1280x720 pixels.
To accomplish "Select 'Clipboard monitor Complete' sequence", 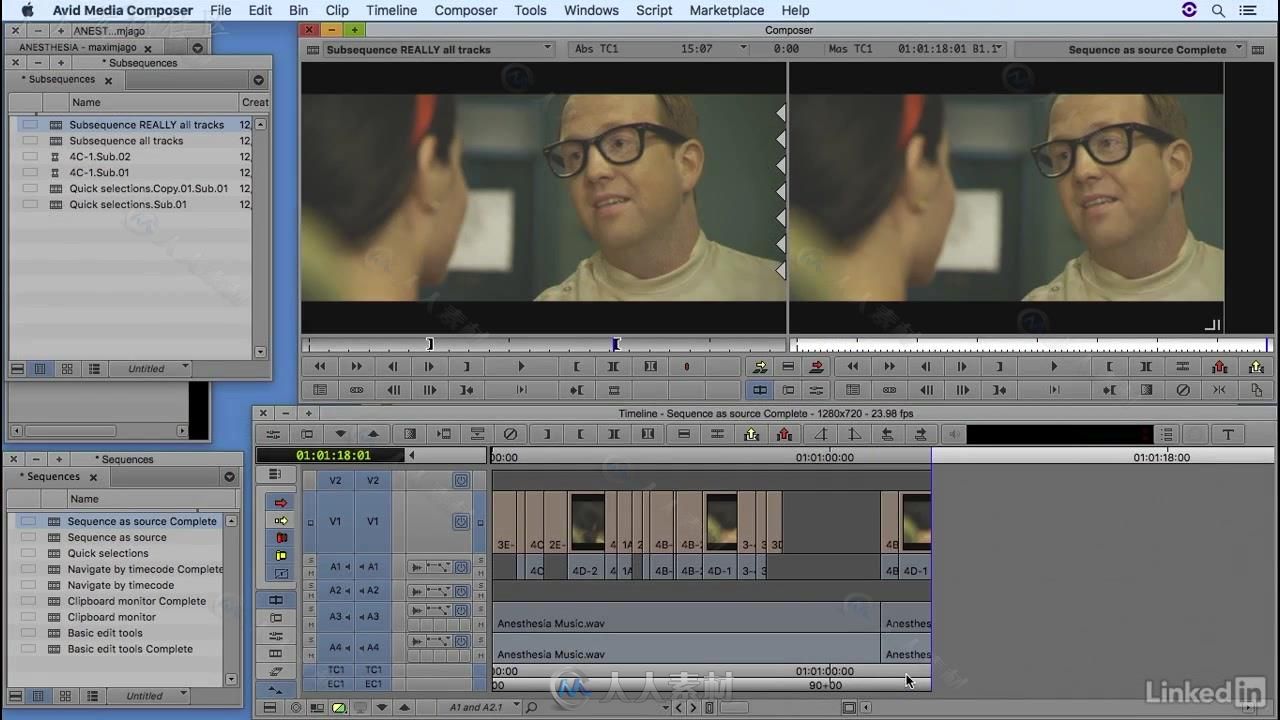I will click(137, 601).
